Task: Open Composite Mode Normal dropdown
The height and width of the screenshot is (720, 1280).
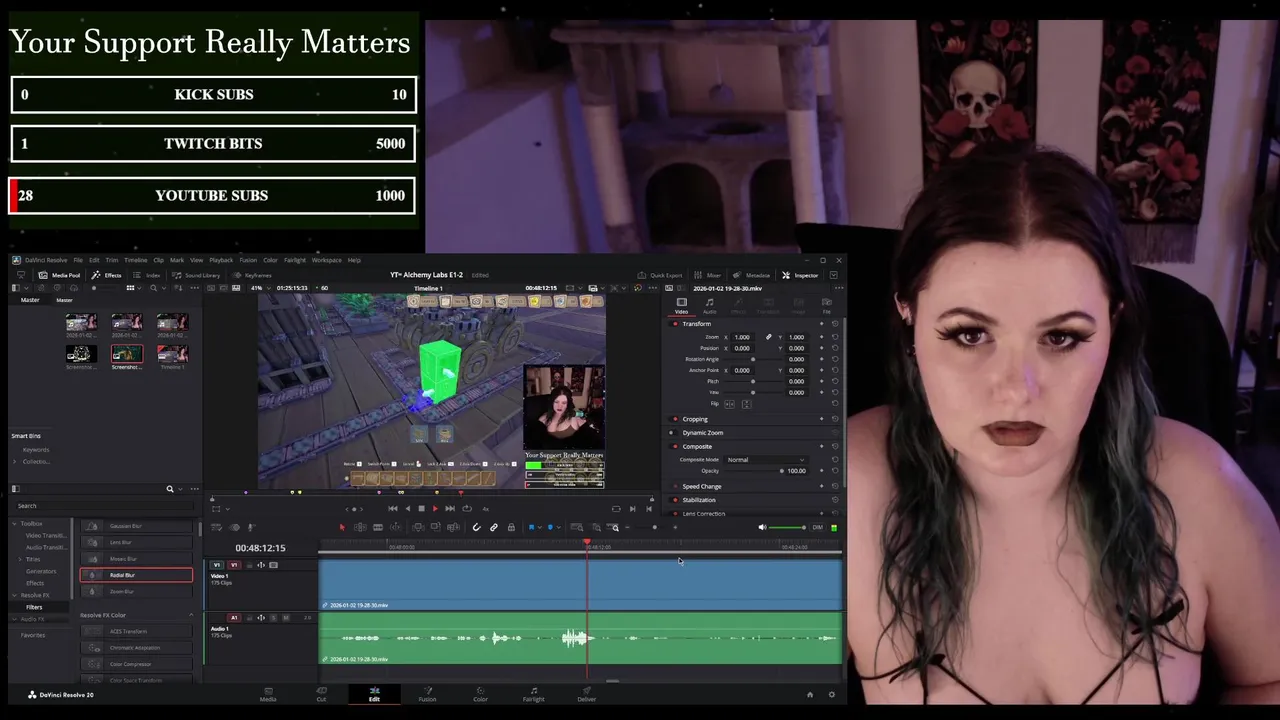Action: 766,460
